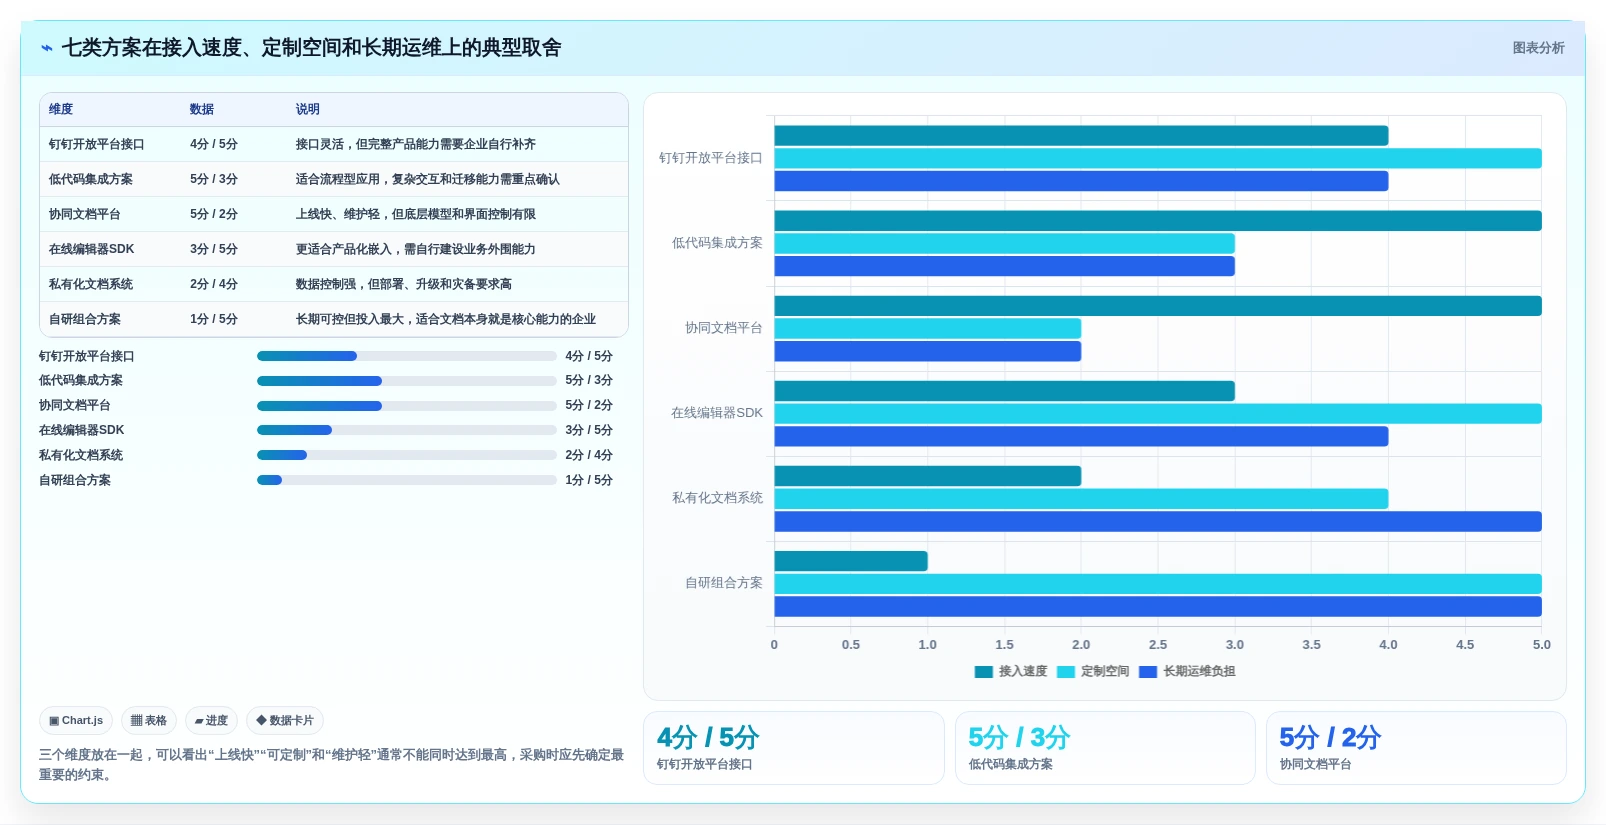Click table cell 4分 / 5分 in 钉钉 row

[x=214, y=144]
